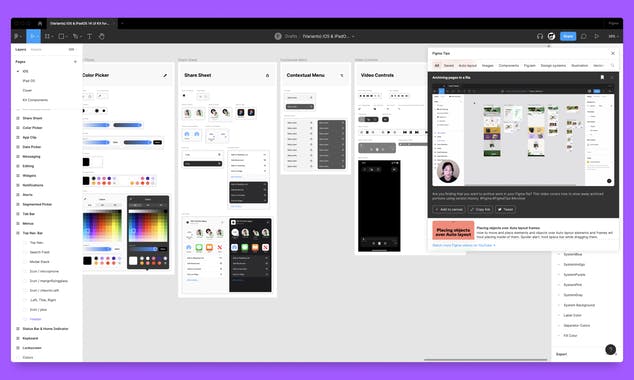Close the Figma Tips panel

(613, 53)
